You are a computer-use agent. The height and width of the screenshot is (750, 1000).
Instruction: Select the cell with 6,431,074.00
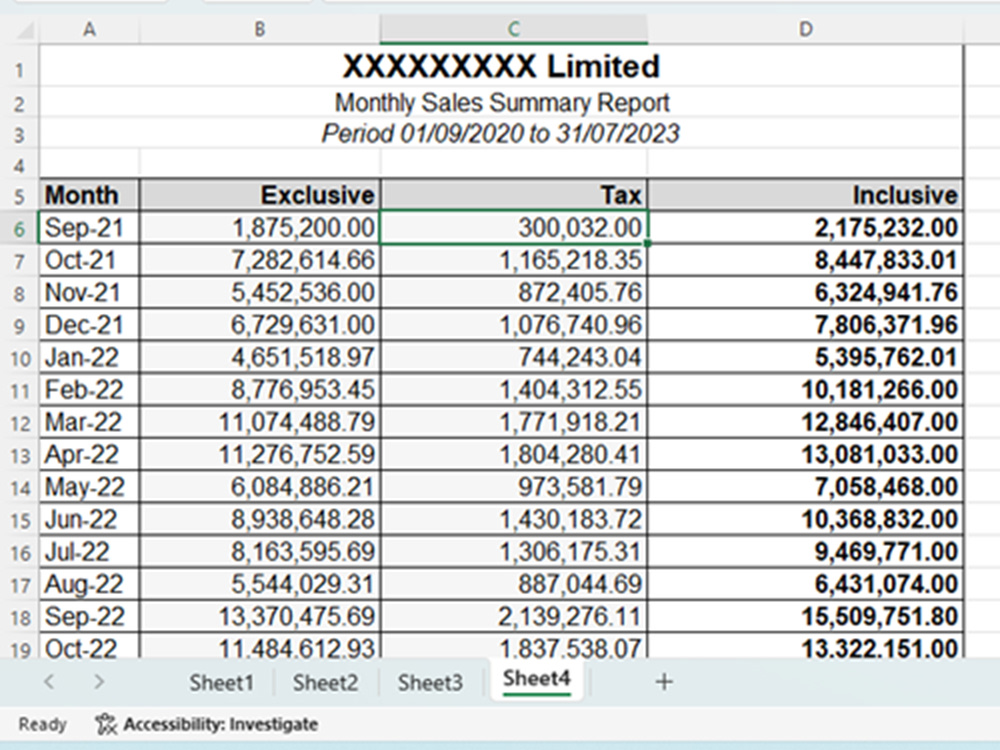pyautogui.click(x=805, y=584)
